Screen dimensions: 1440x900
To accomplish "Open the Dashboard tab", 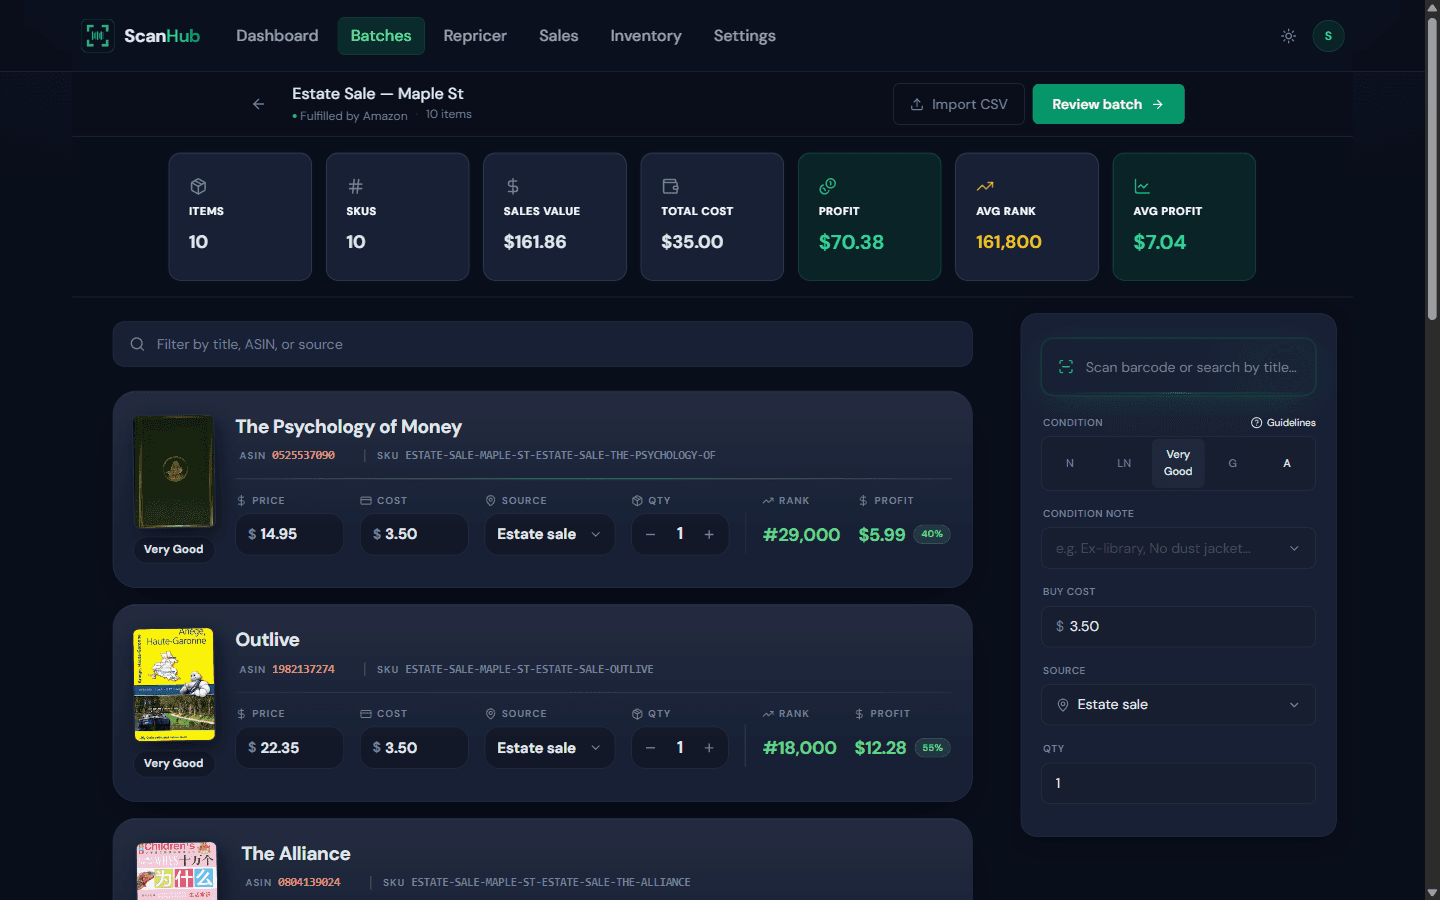I will pyautogui.click(x=277, y=36).
